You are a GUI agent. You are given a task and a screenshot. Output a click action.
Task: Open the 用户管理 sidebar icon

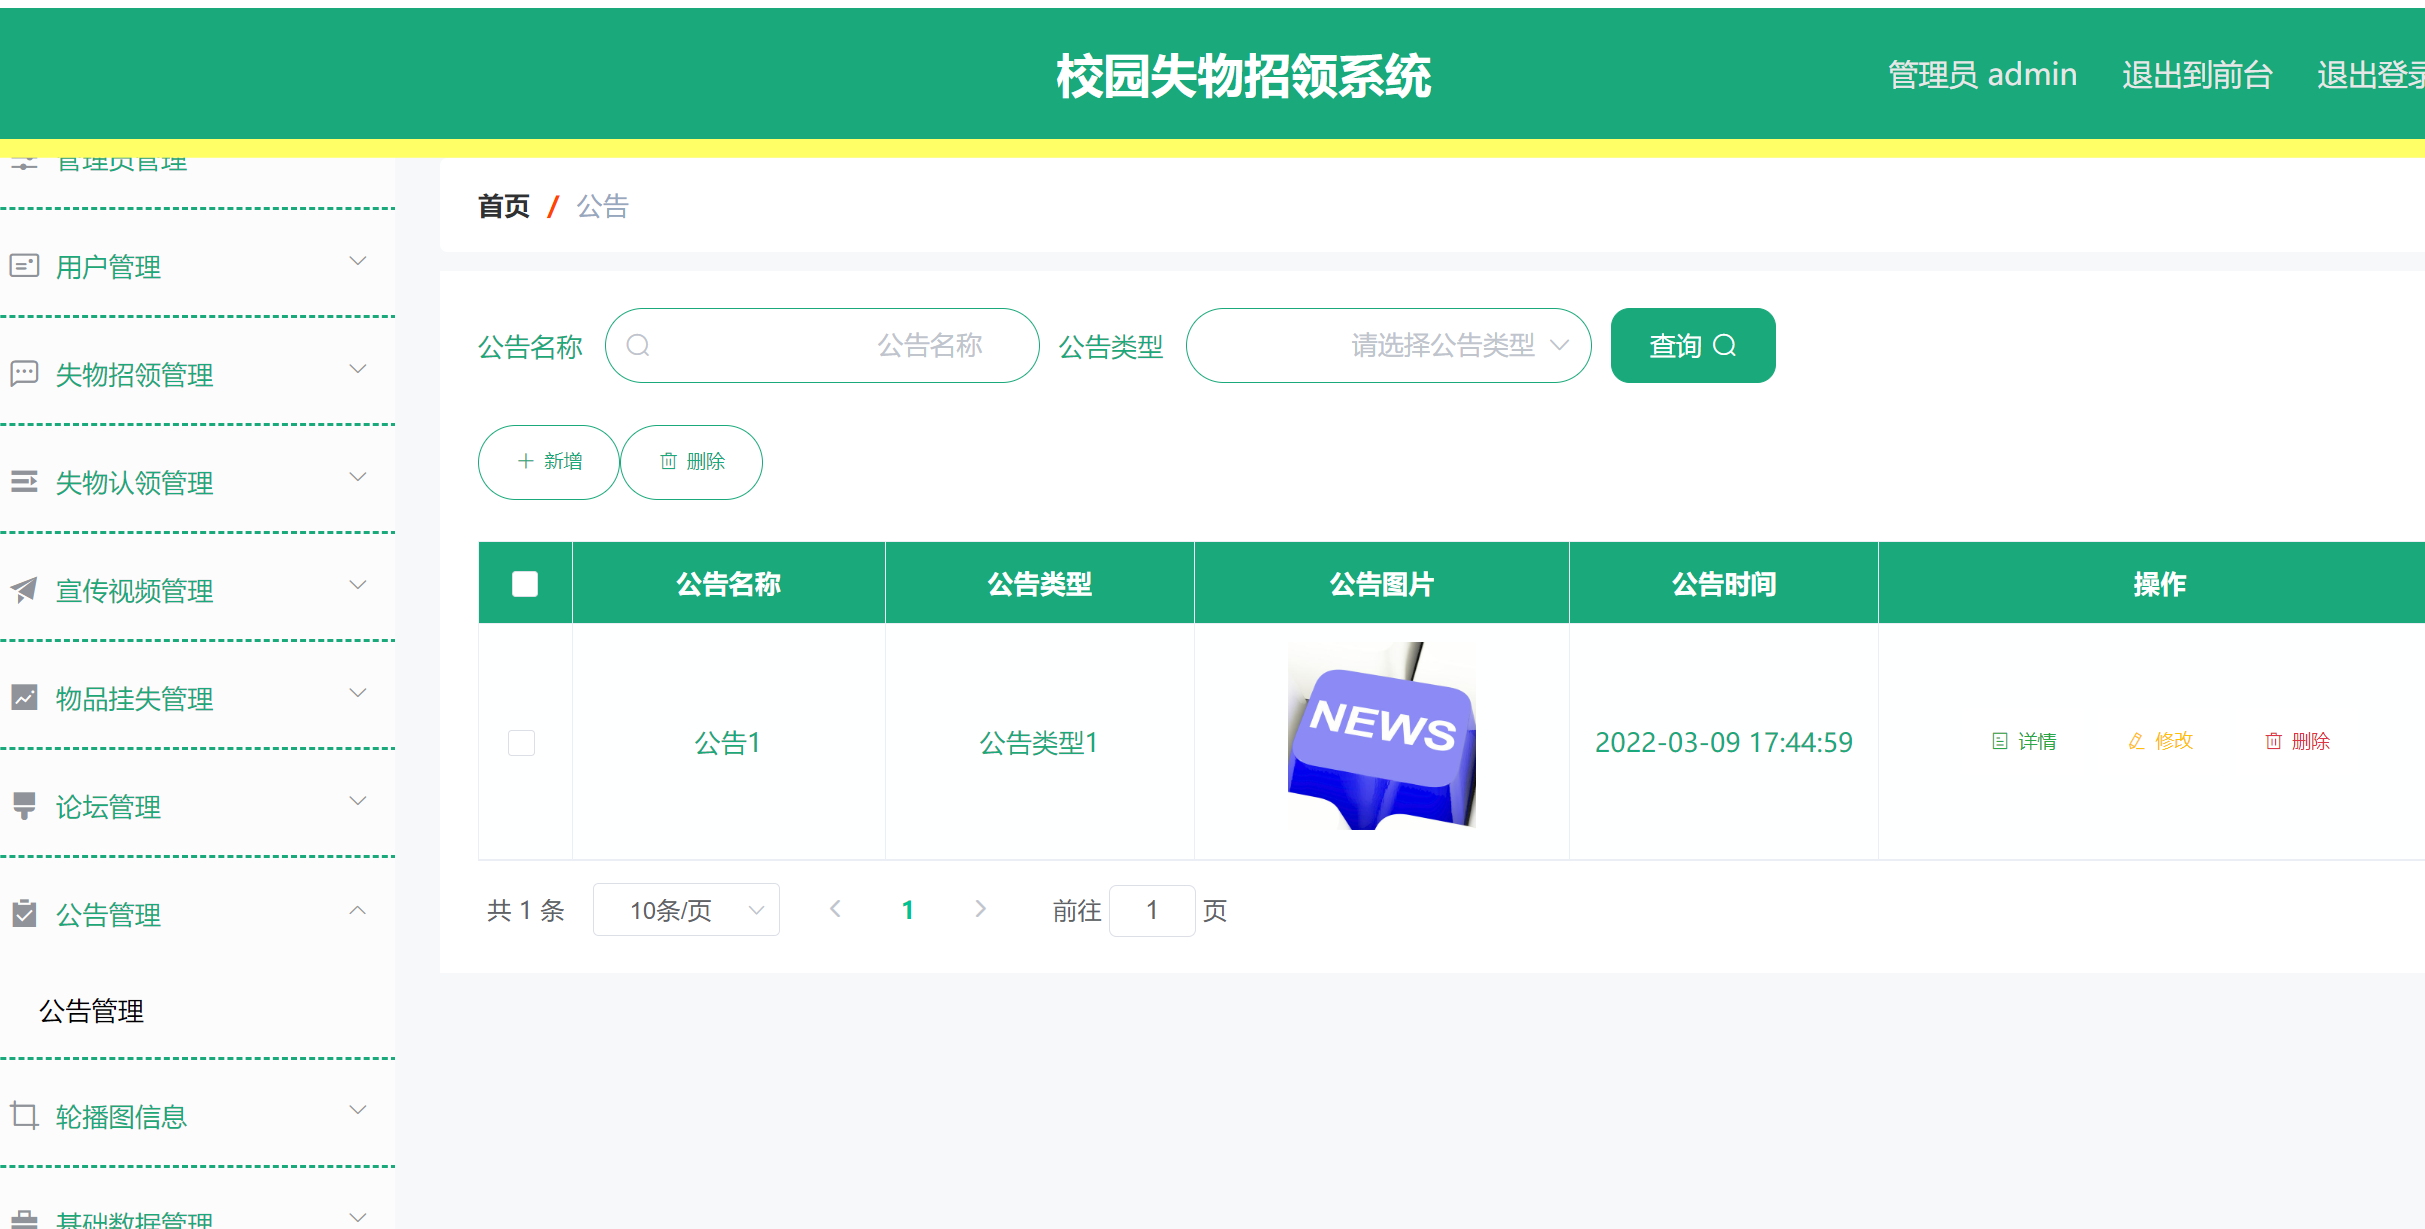coord(24,263)
